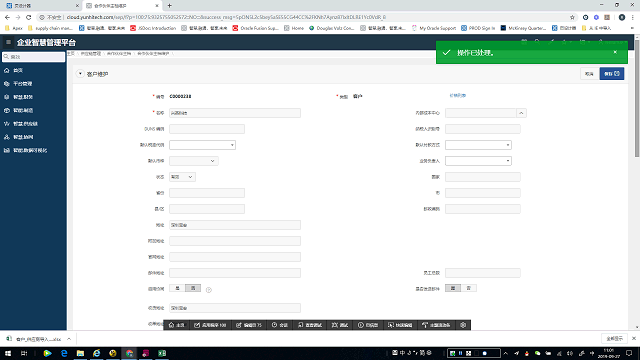Open Excel from the taskbar
This screenshot has width=640, height=360.
tap(162, 353)
